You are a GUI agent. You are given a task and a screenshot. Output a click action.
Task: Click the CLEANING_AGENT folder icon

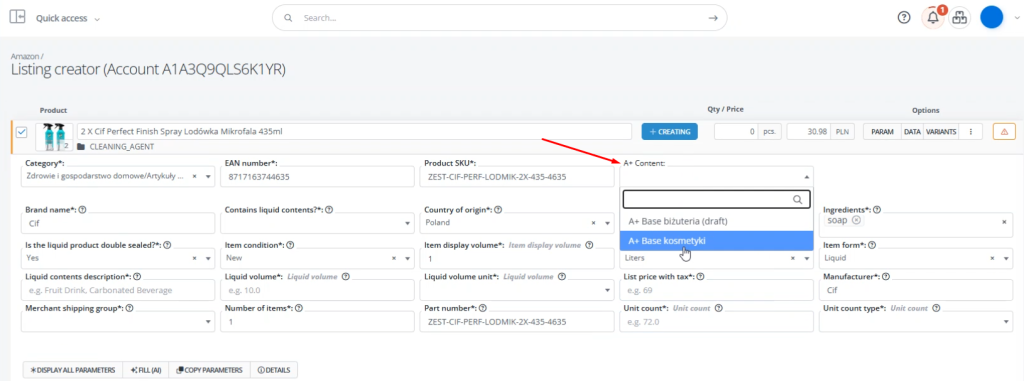click(81, 147)
